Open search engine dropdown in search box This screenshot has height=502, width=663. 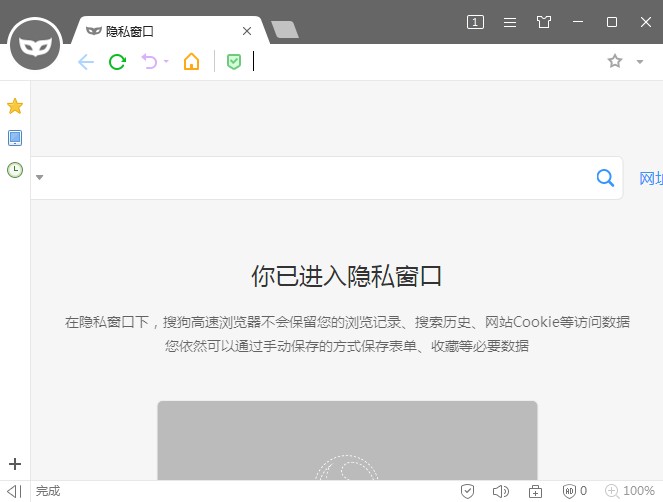[x=40, y=178]
